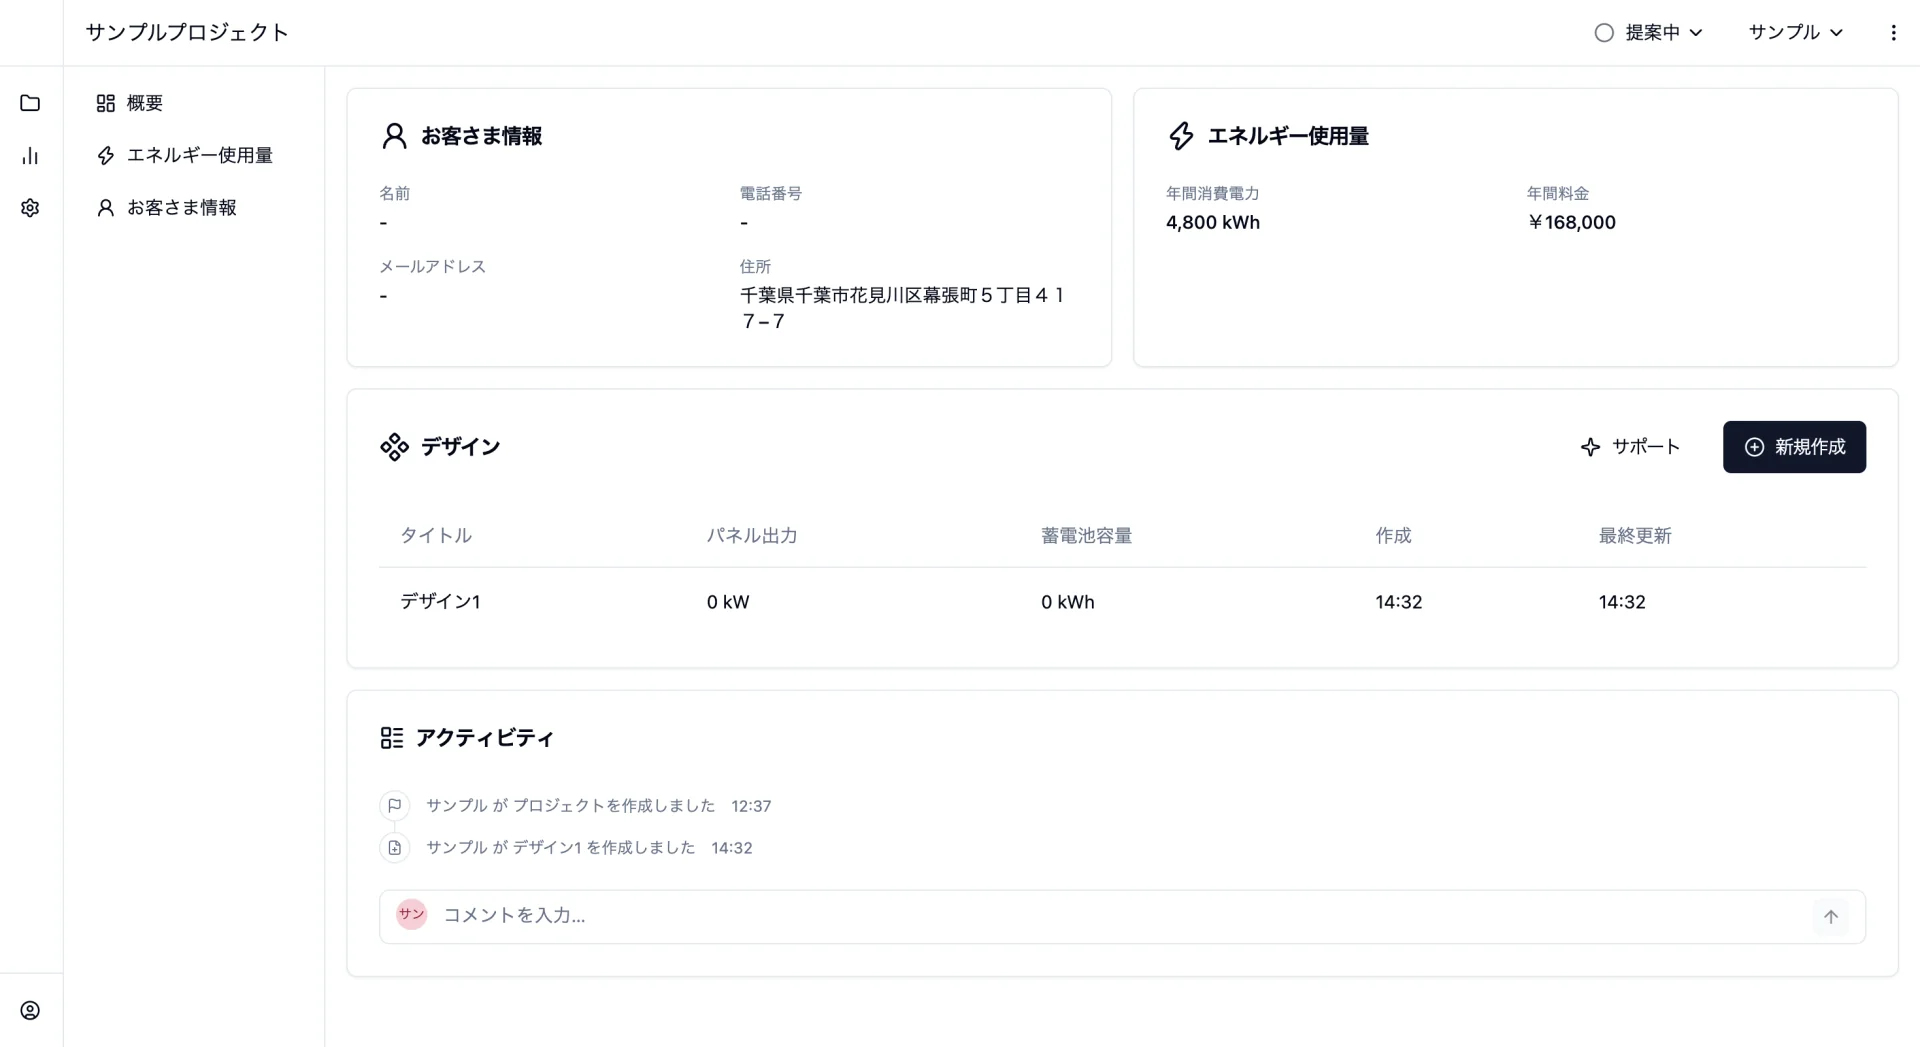Click the circle status icon beside 提案中
This screenshot has height=1047, width=1920.
[1604, 33]
